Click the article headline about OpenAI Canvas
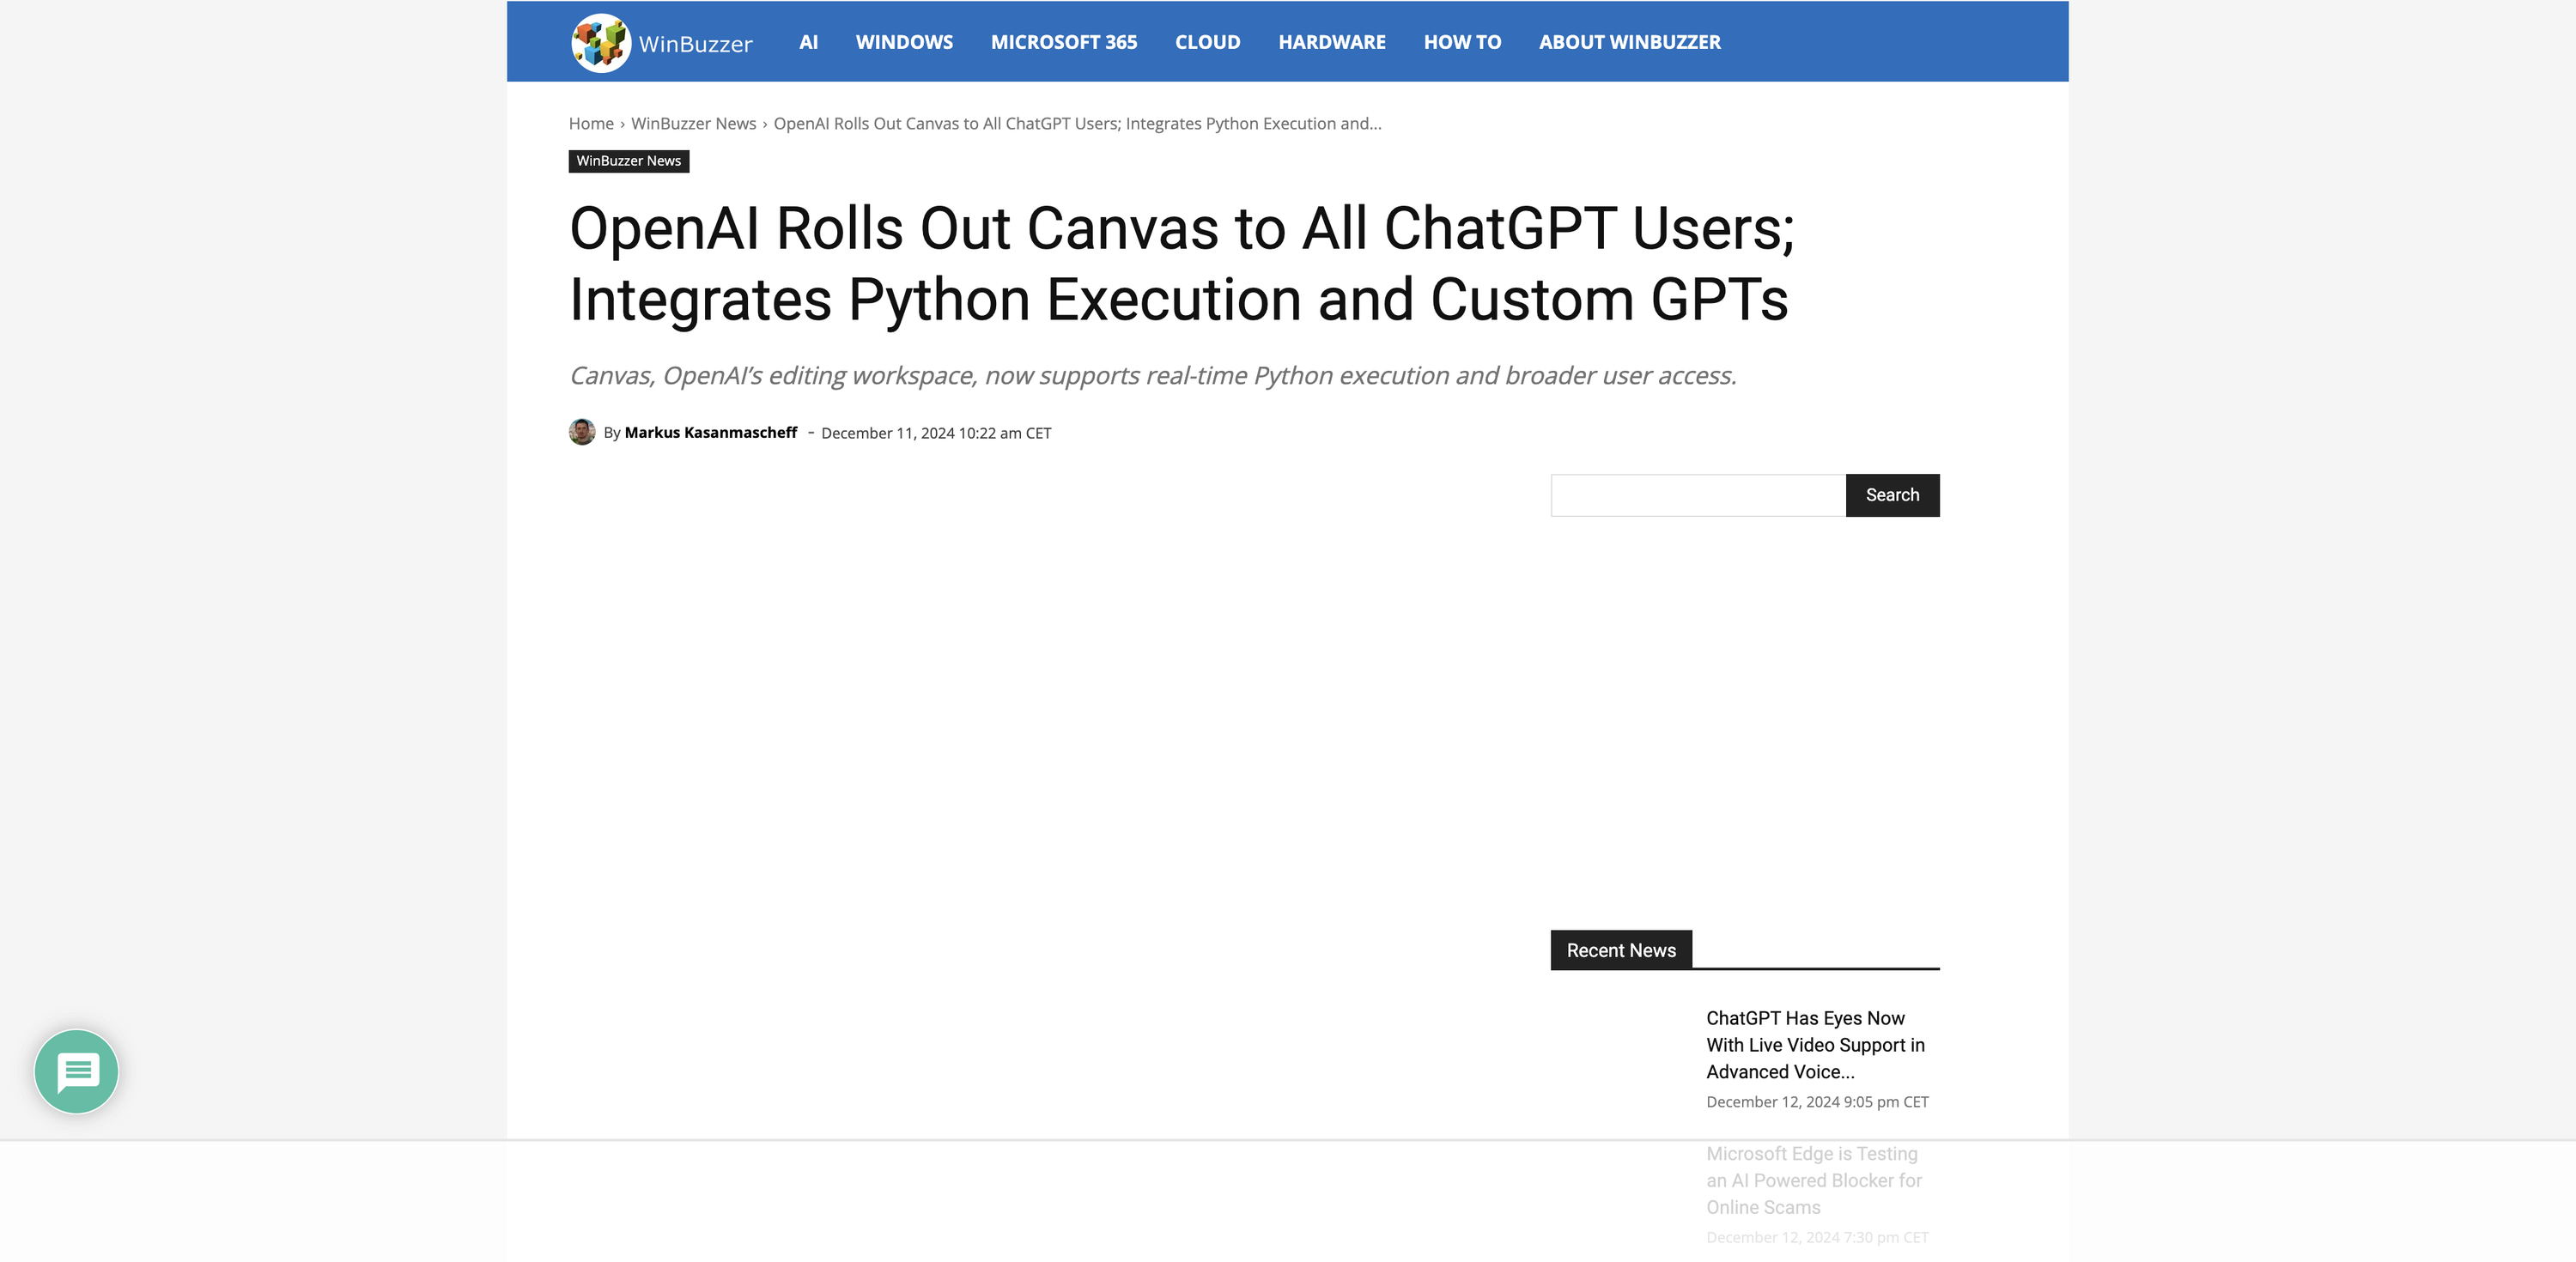Screen dimensions: 2576x1262 1182,264
